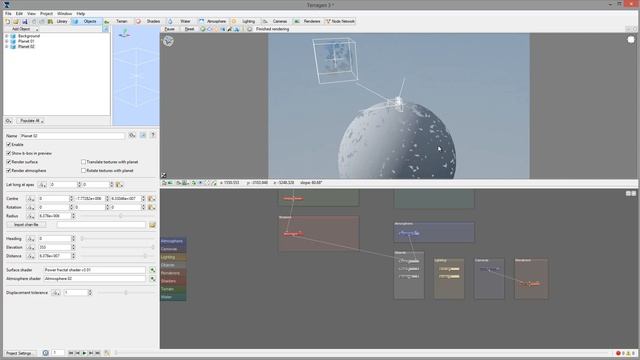Toggle the Enable checkbox
The height and width of the screenshot is (360, 640).
9,144
